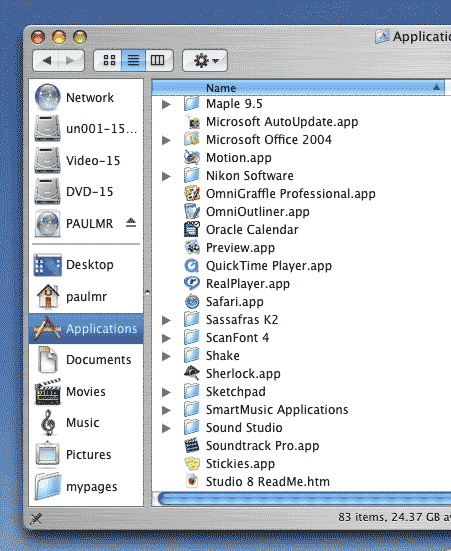The width and height of the screenshot is (451, 551).
Task: Click the Nikon Software row name
Action: (x=250, y=176)
